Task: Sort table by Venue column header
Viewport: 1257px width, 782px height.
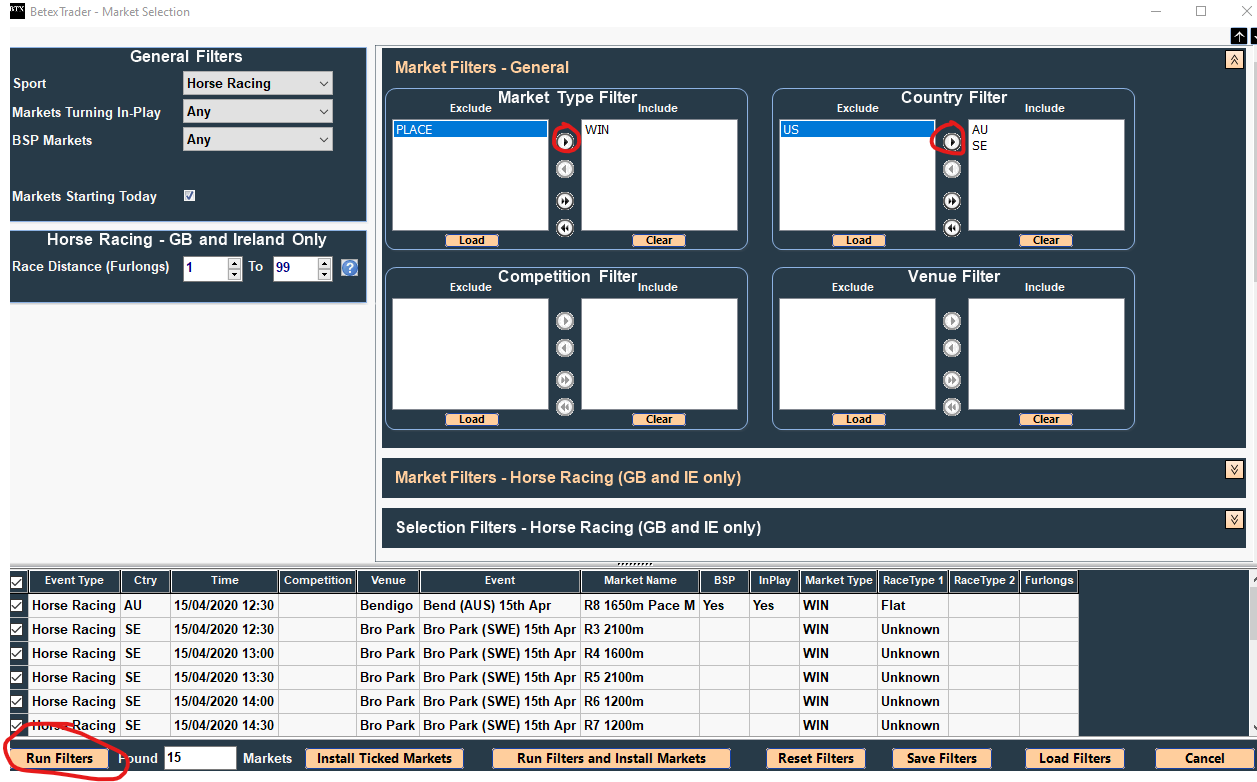Action: tap(387, 580)
